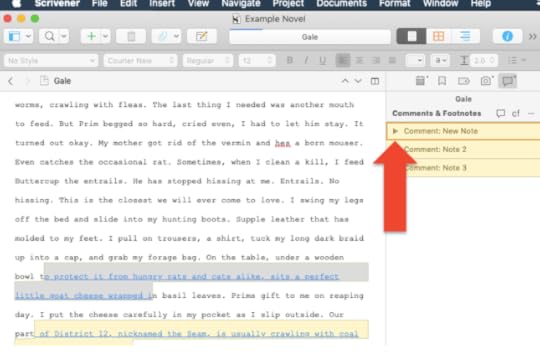Open the Inspector with the blue info icon
The height and width of the screenshot is (362, 540).
[507, 36]
